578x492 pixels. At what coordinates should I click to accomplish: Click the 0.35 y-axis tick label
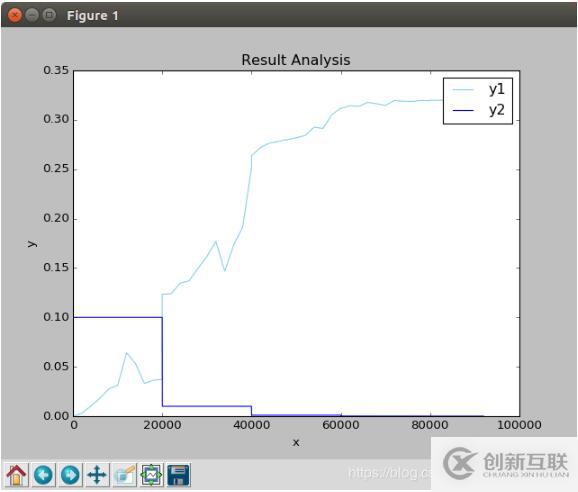(x=56, y=70)
